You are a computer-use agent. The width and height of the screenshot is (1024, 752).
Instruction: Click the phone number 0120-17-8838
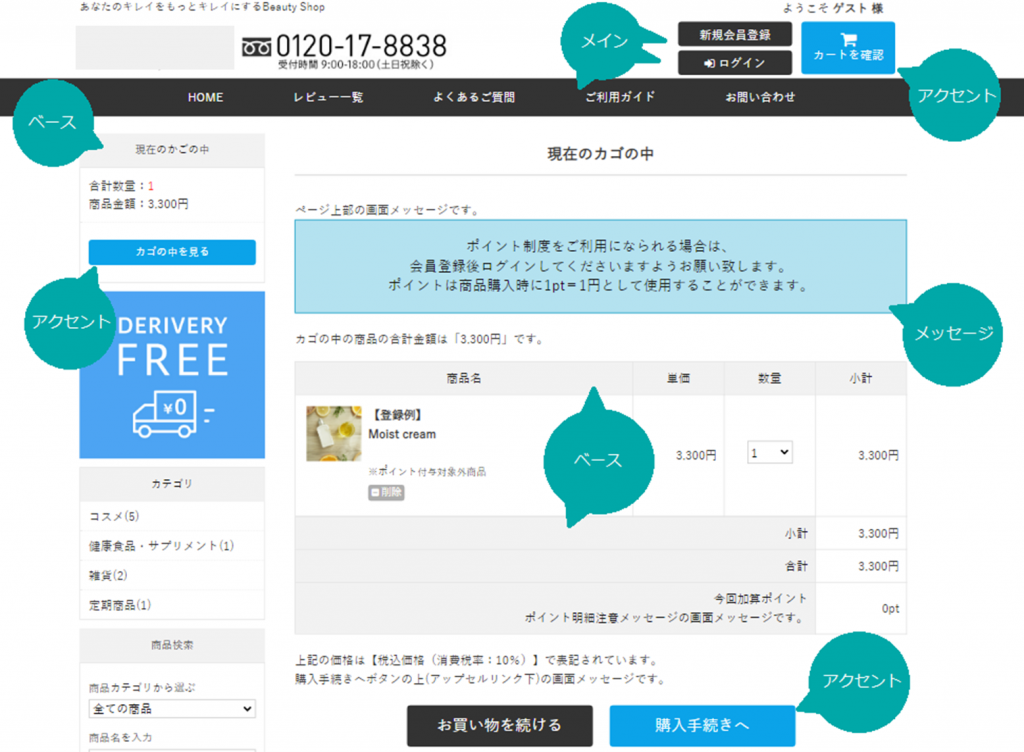click(x=361, y=46)
